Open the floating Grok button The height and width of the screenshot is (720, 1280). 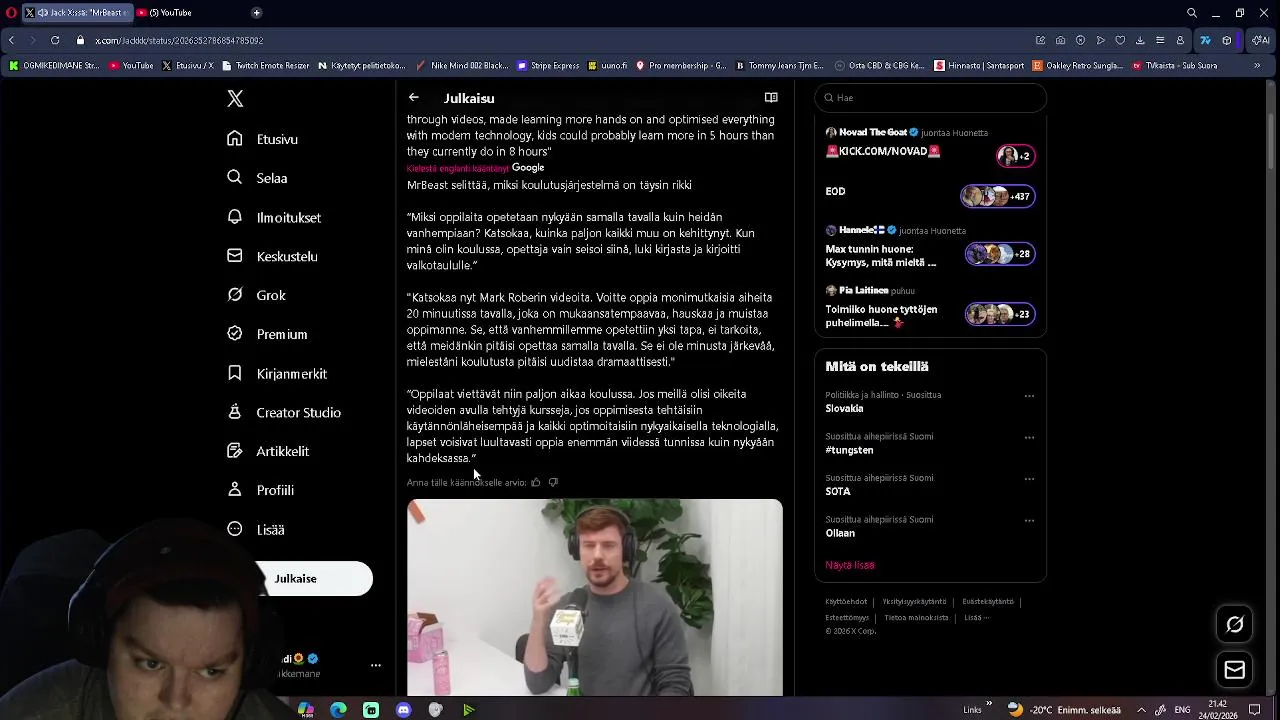pyautogui.click(x=1235, y=624)
